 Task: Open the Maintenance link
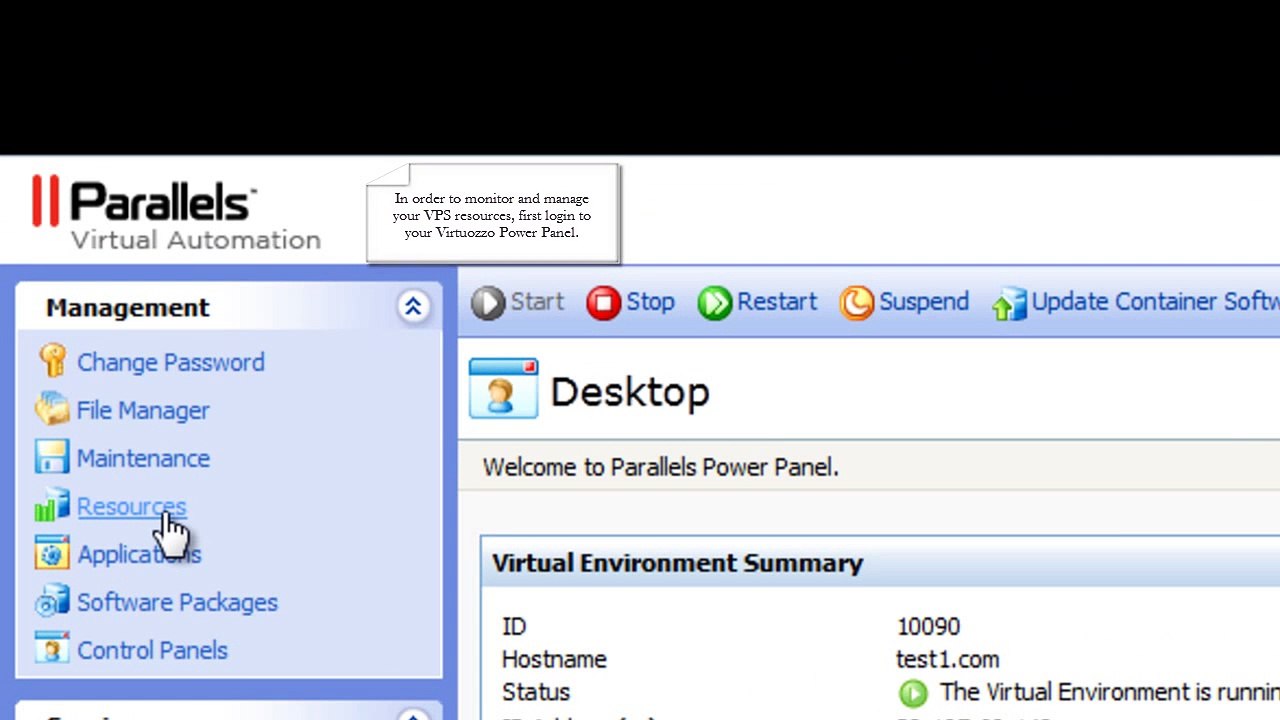coord(143,458)
